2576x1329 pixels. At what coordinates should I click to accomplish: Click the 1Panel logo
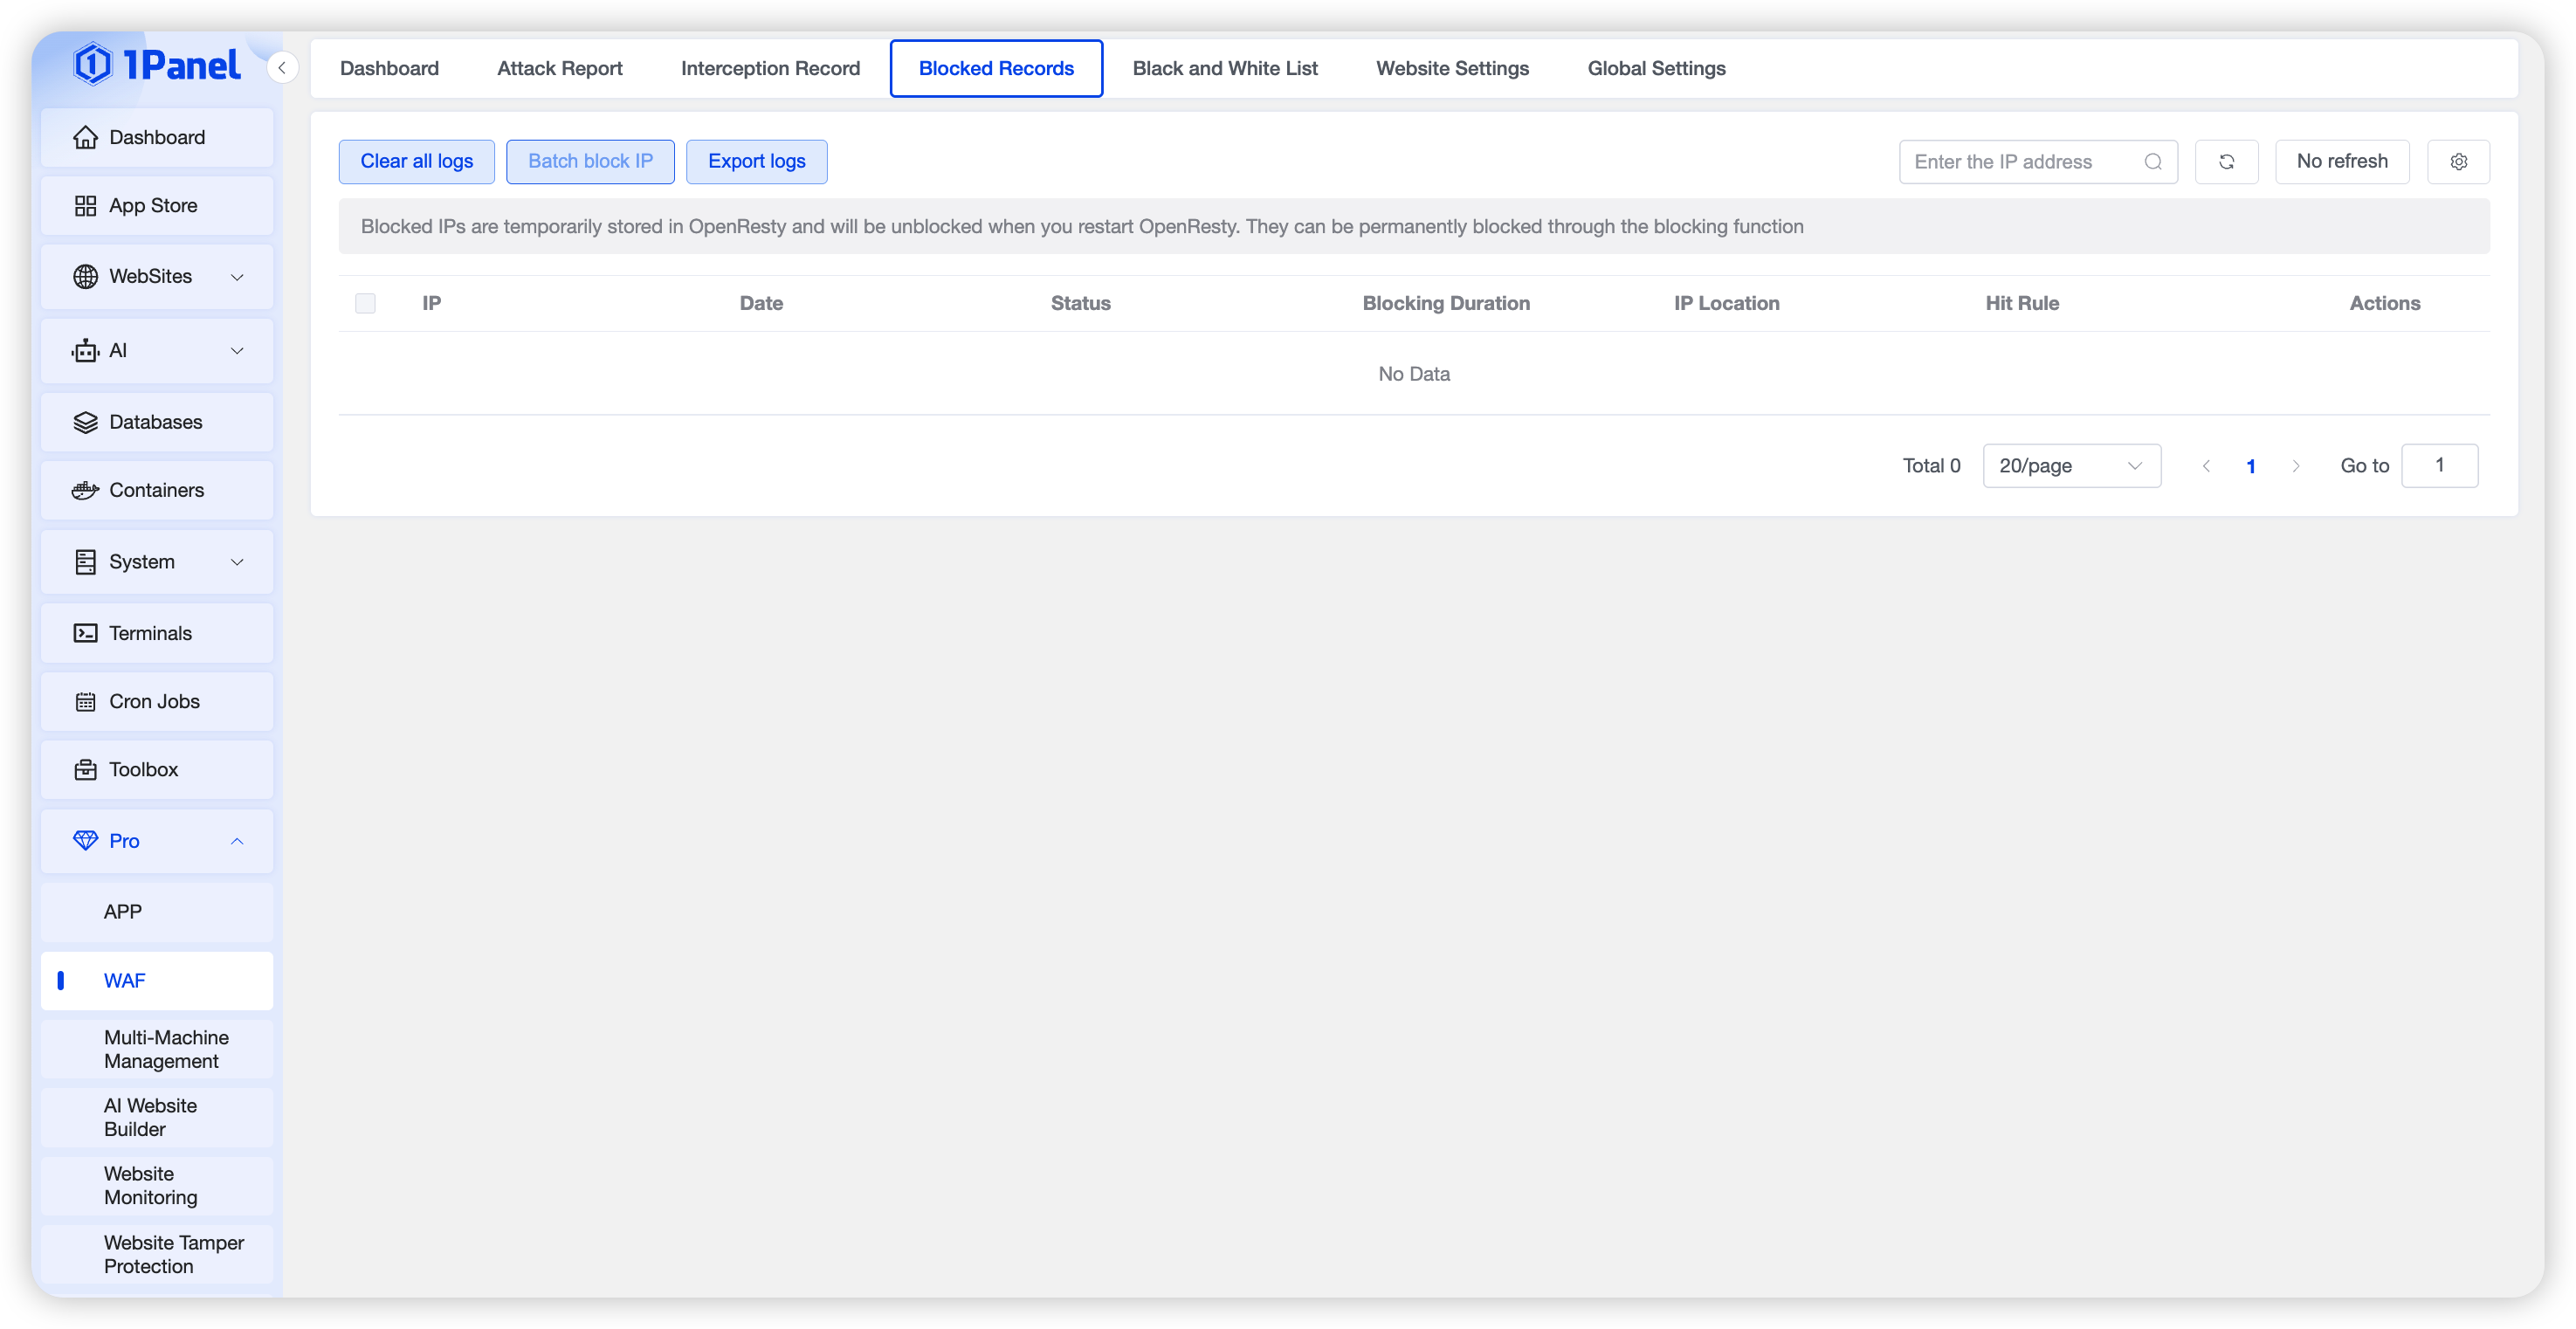157,65
